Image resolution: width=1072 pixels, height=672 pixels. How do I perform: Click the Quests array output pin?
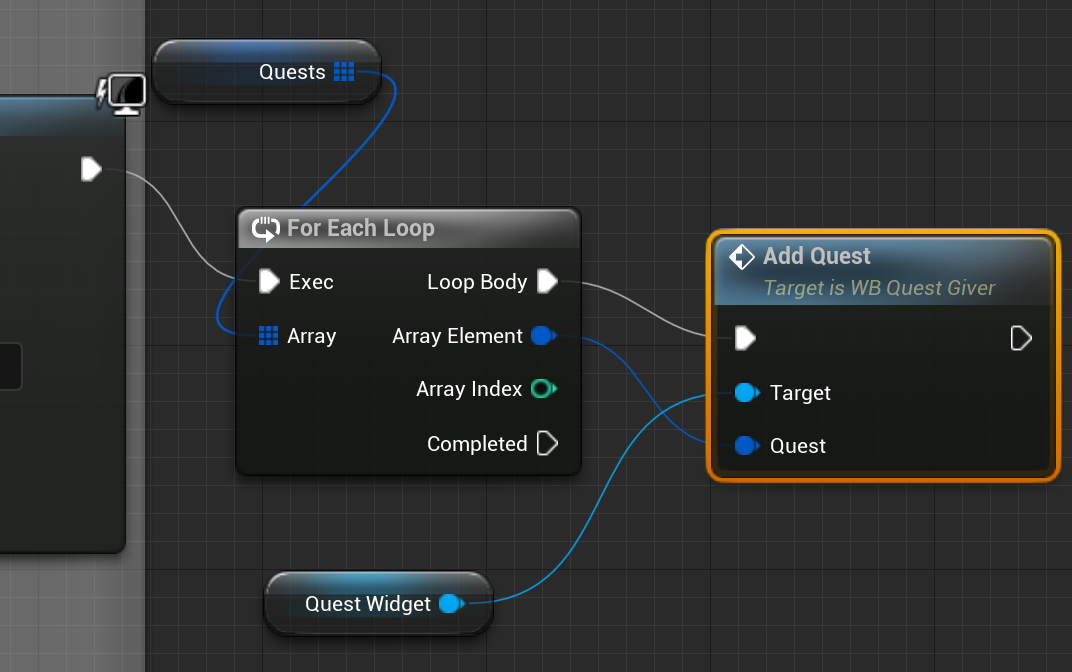(344, 71)
